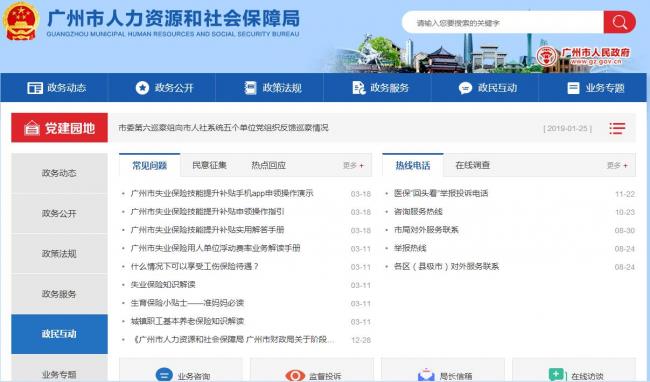Click the 监督投诉 eye icon
The width and height of the screenshot is (650, 382).
295,375
